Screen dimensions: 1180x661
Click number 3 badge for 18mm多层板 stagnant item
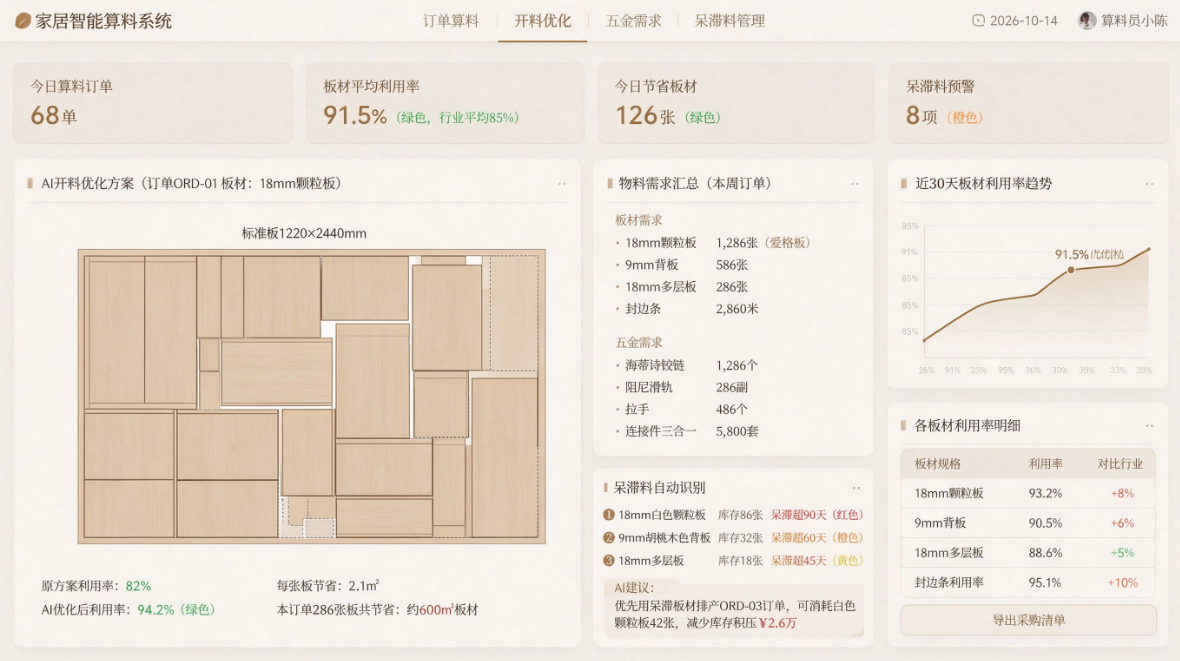(x=609, y=560)
